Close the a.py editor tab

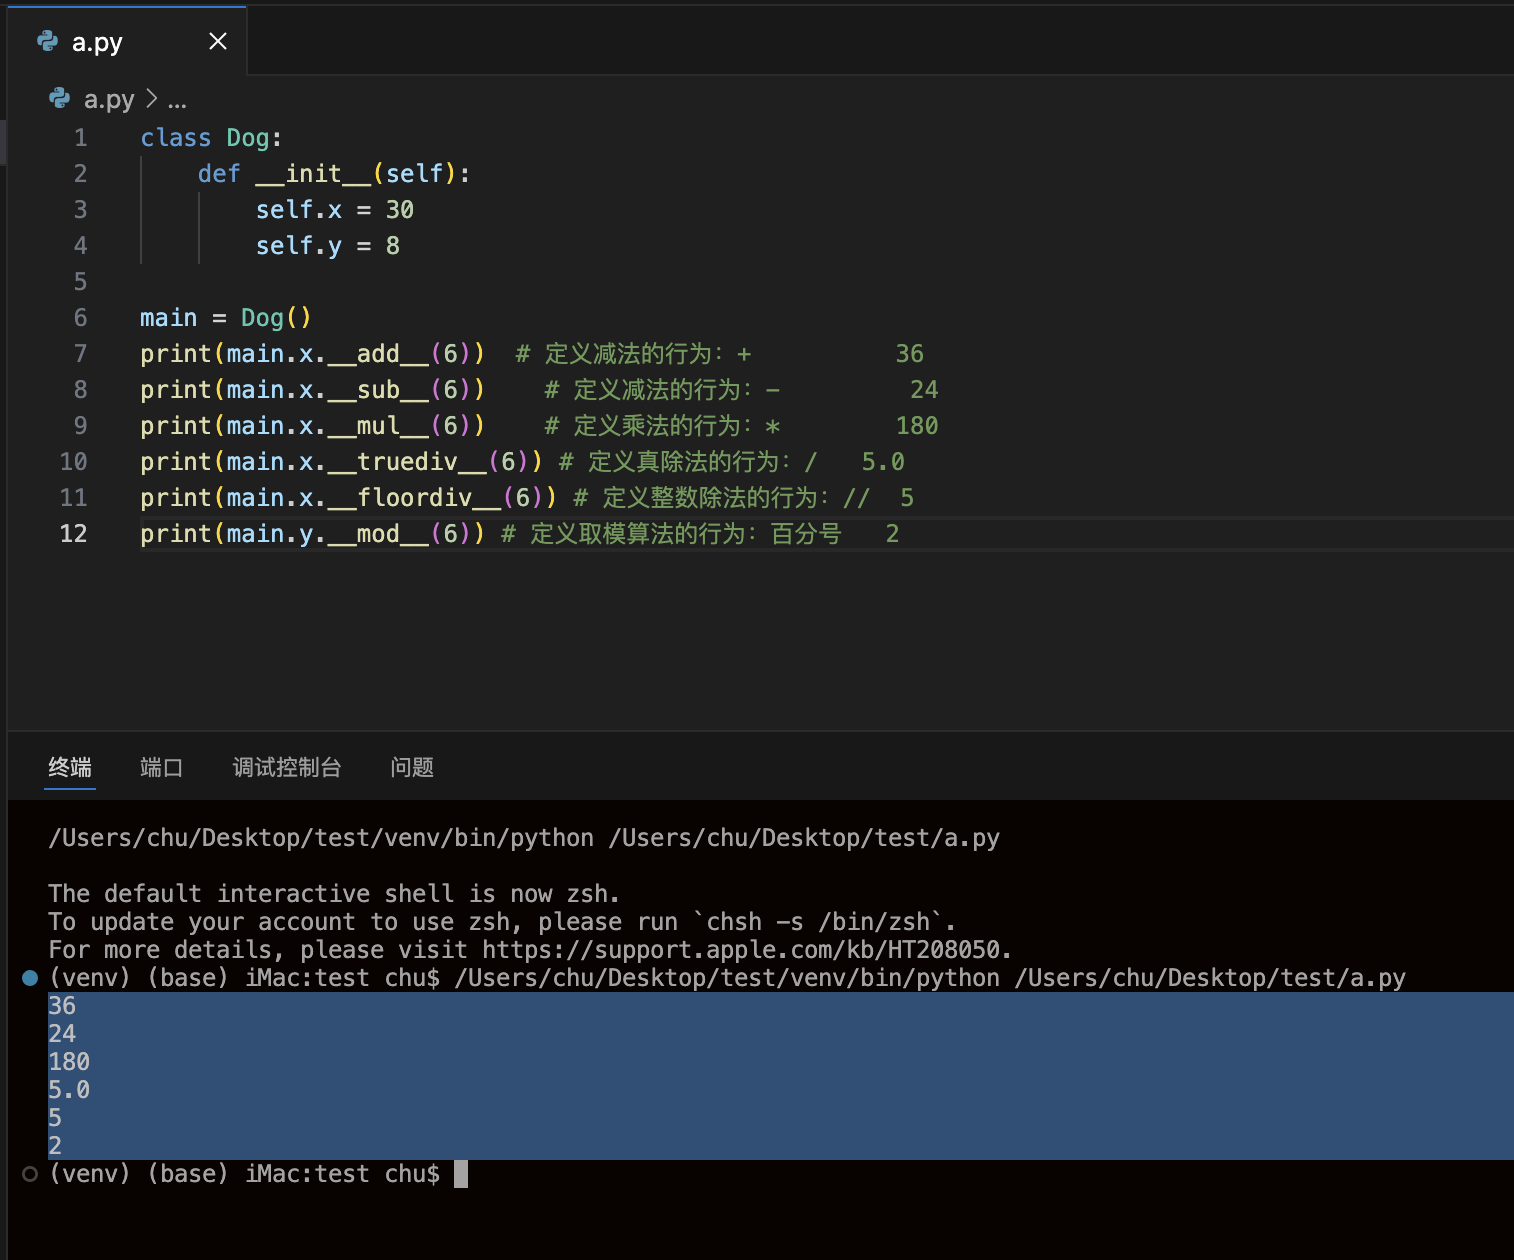pos(217,41)
